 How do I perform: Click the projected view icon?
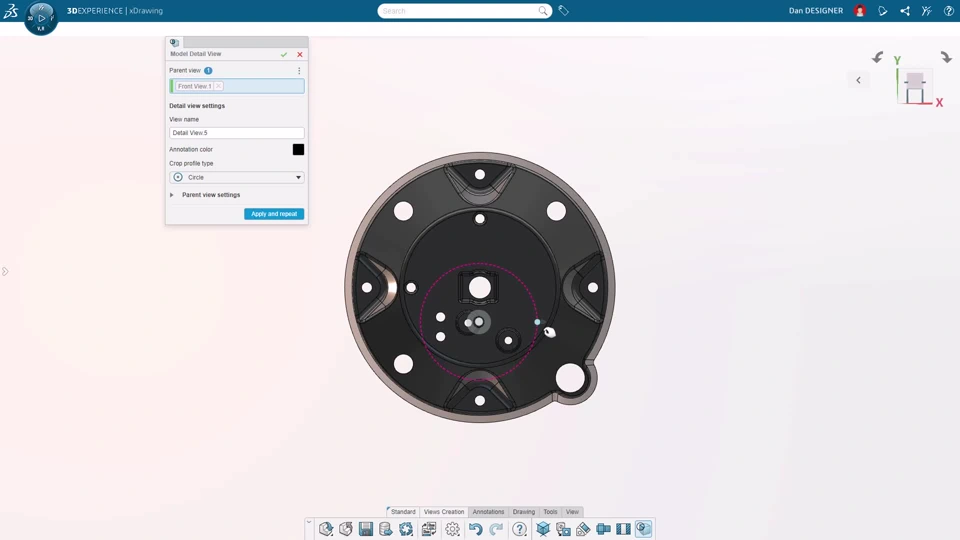point(563,529)
